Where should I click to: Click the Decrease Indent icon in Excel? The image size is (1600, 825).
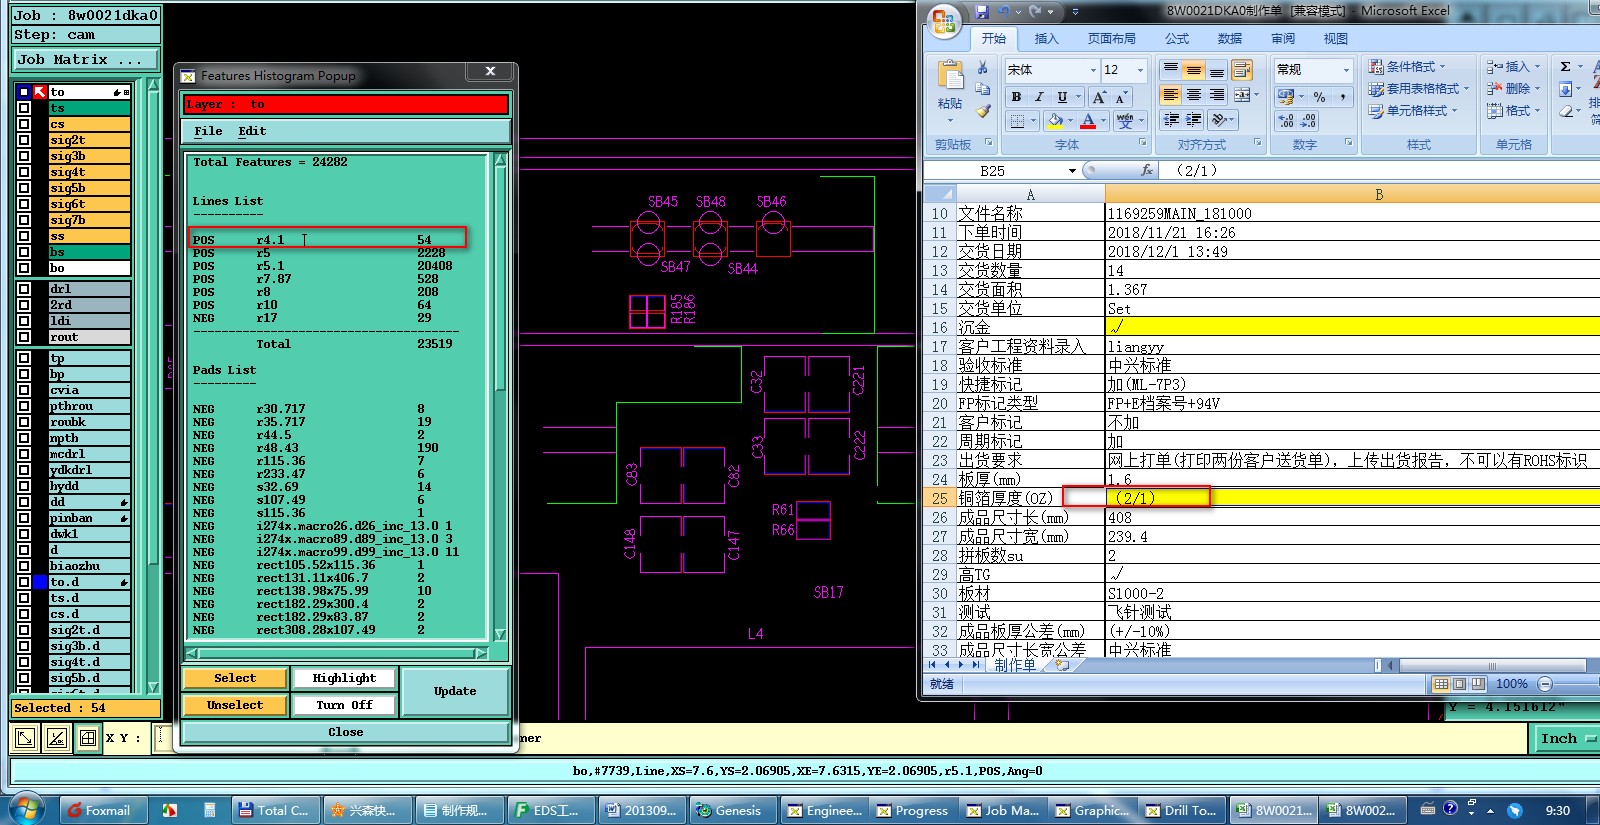tap(1170, 120)
